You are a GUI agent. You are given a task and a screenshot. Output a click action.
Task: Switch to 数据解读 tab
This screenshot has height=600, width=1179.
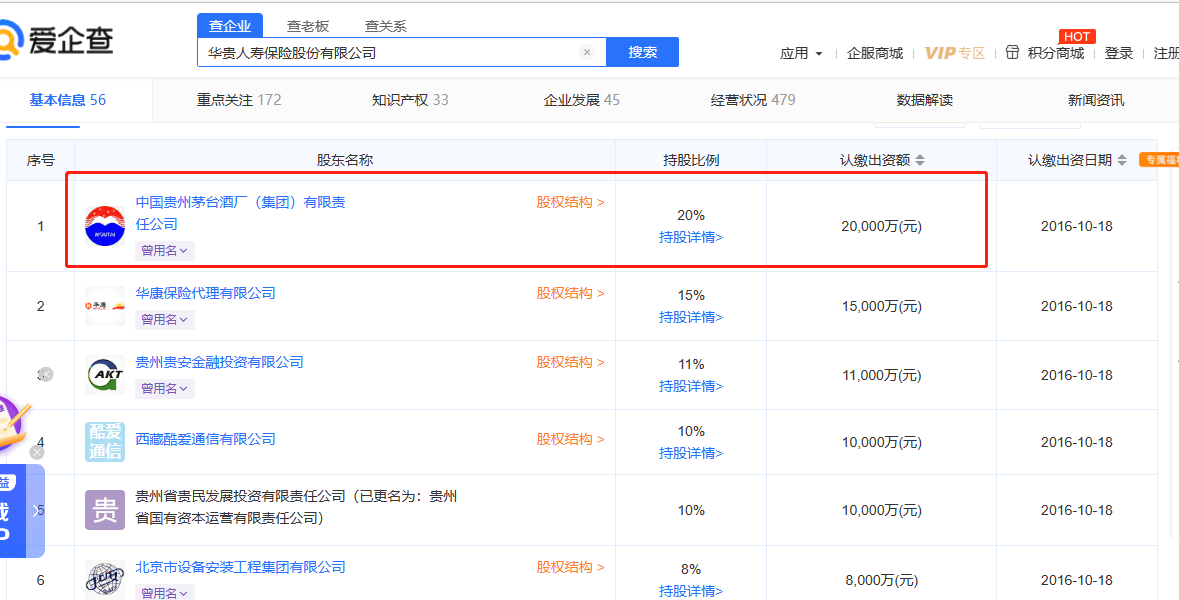click(925, 100)
